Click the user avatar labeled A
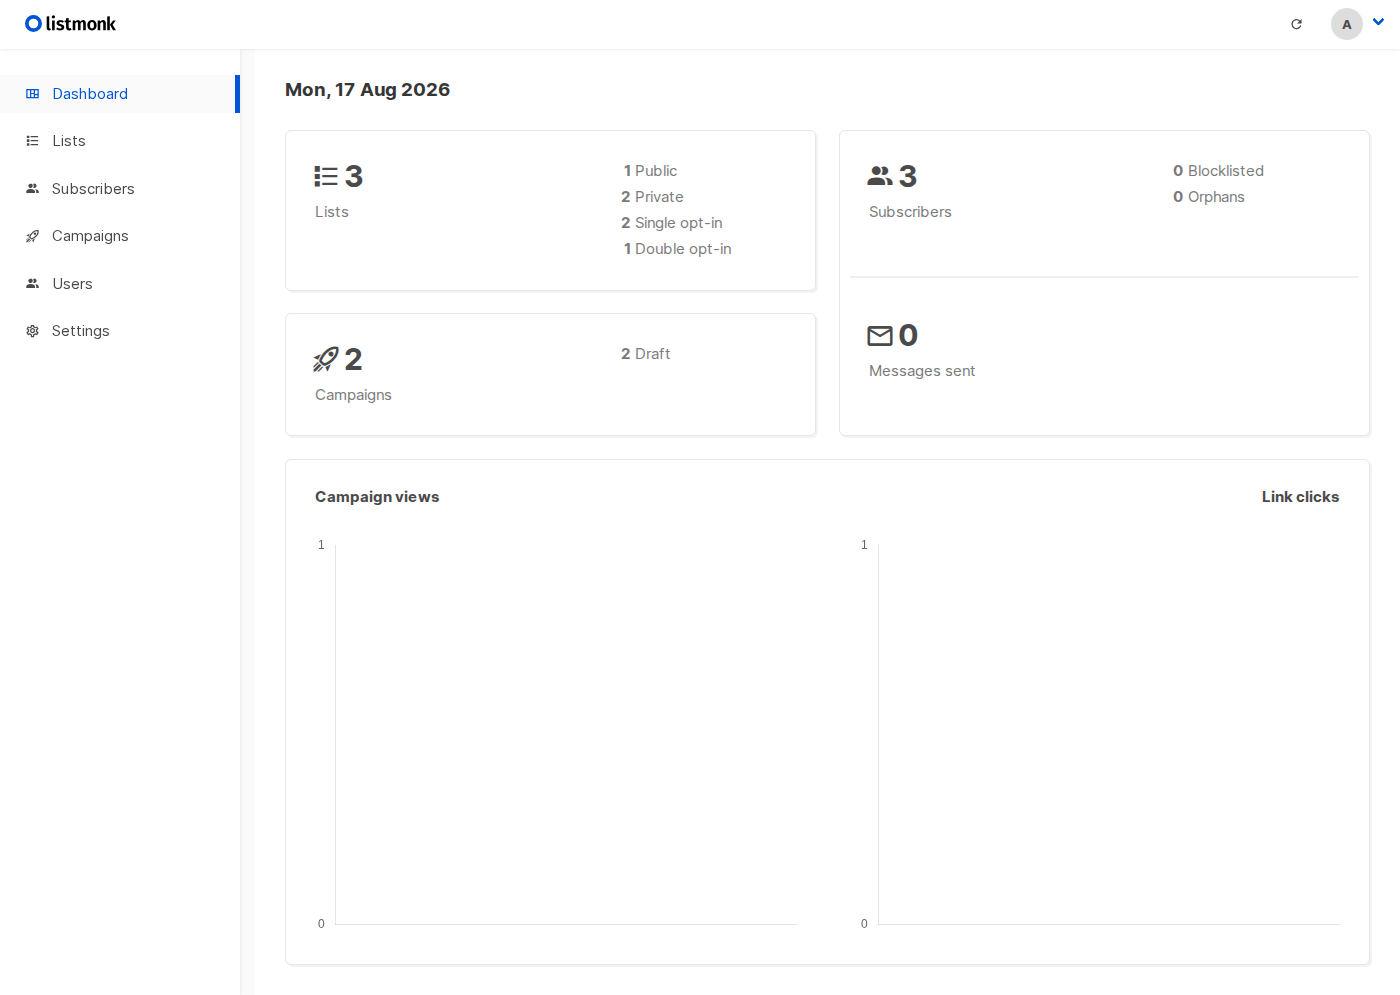Viewport: 1400px width, 995px height. click(1347, 24)
